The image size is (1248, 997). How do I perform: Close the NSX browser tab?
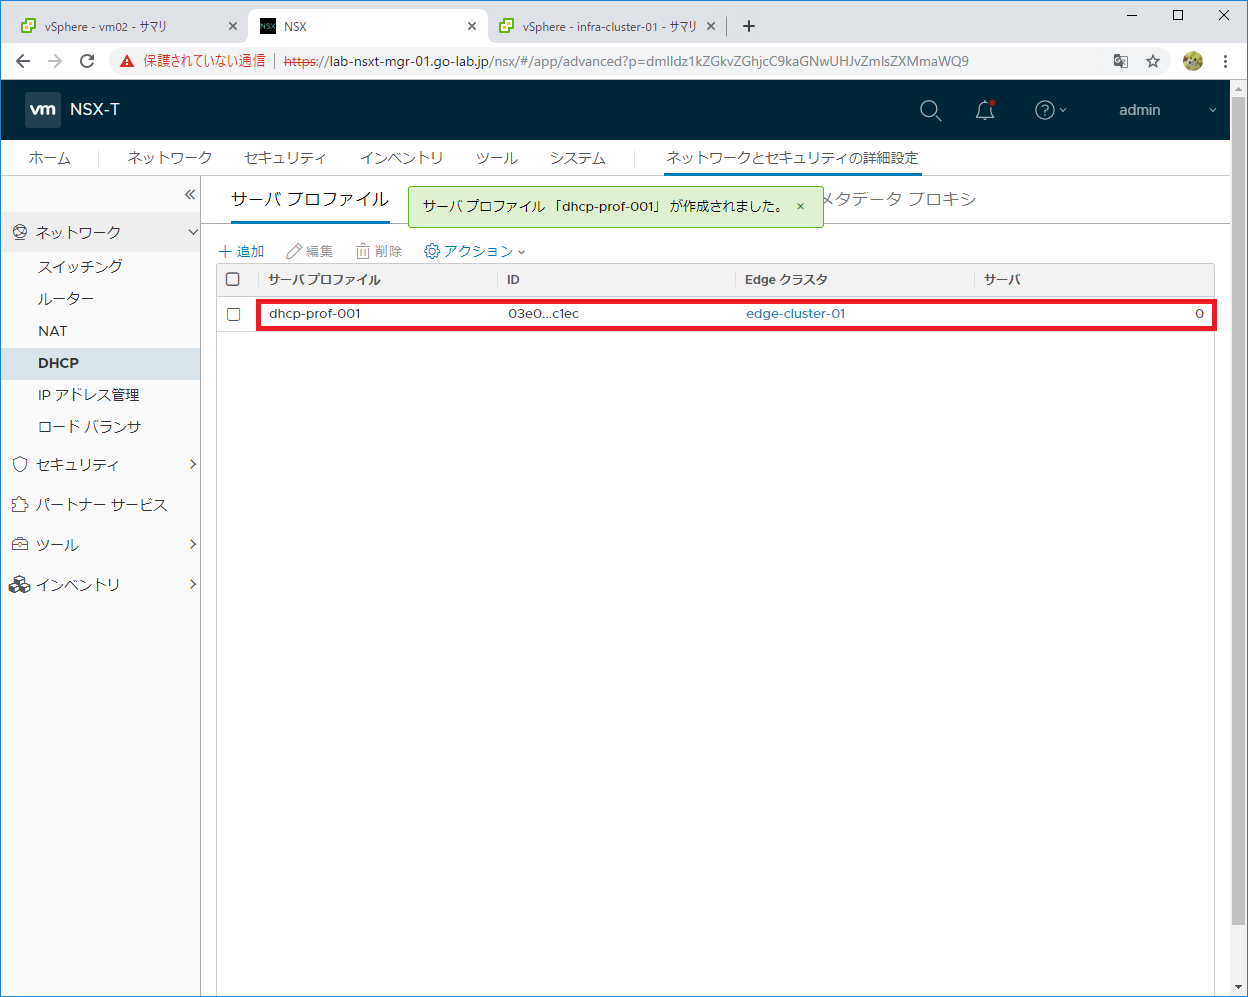coord(472,26)
